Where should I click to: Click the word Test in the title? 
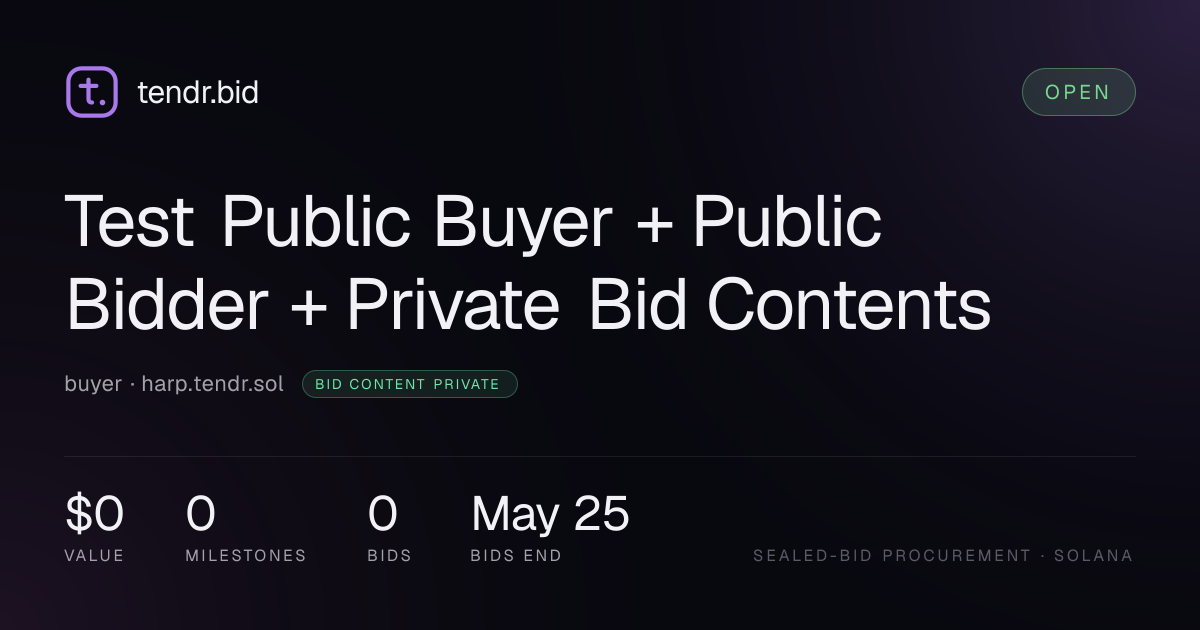pyautogui.click(x=130, y=222)
